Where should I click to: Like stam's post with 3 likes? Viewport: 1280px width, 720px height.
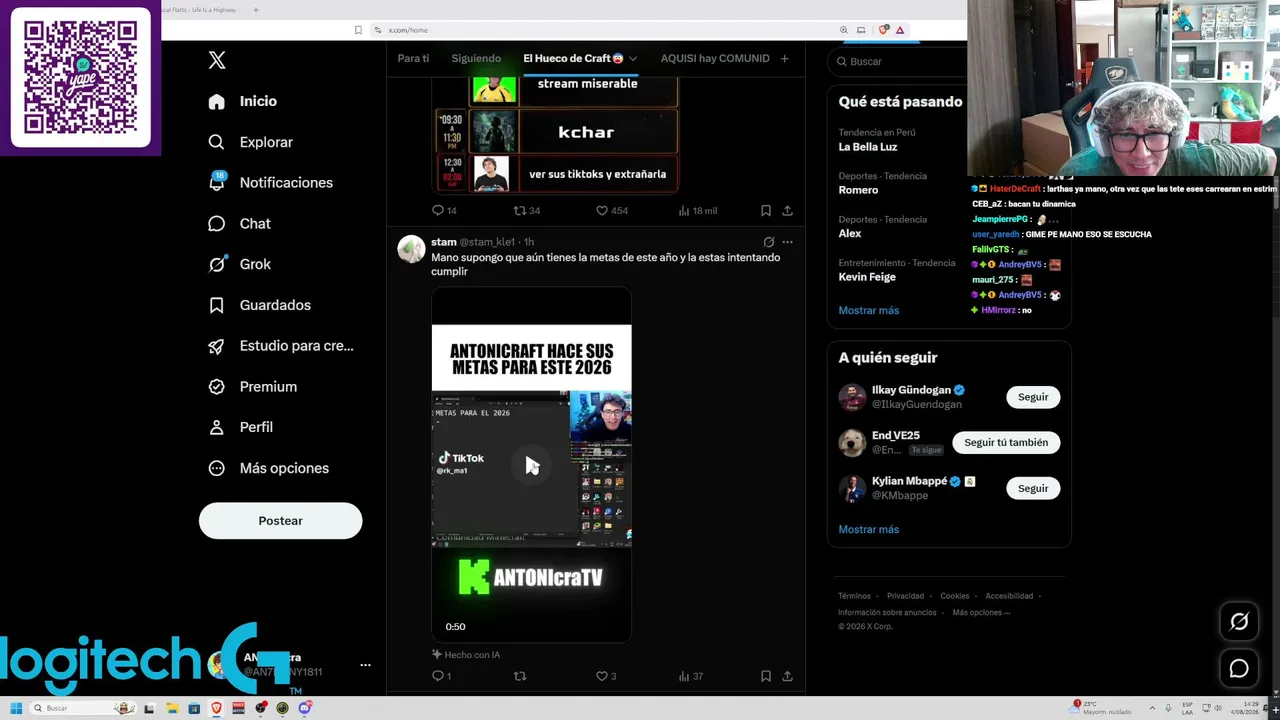tap(606, 677)
